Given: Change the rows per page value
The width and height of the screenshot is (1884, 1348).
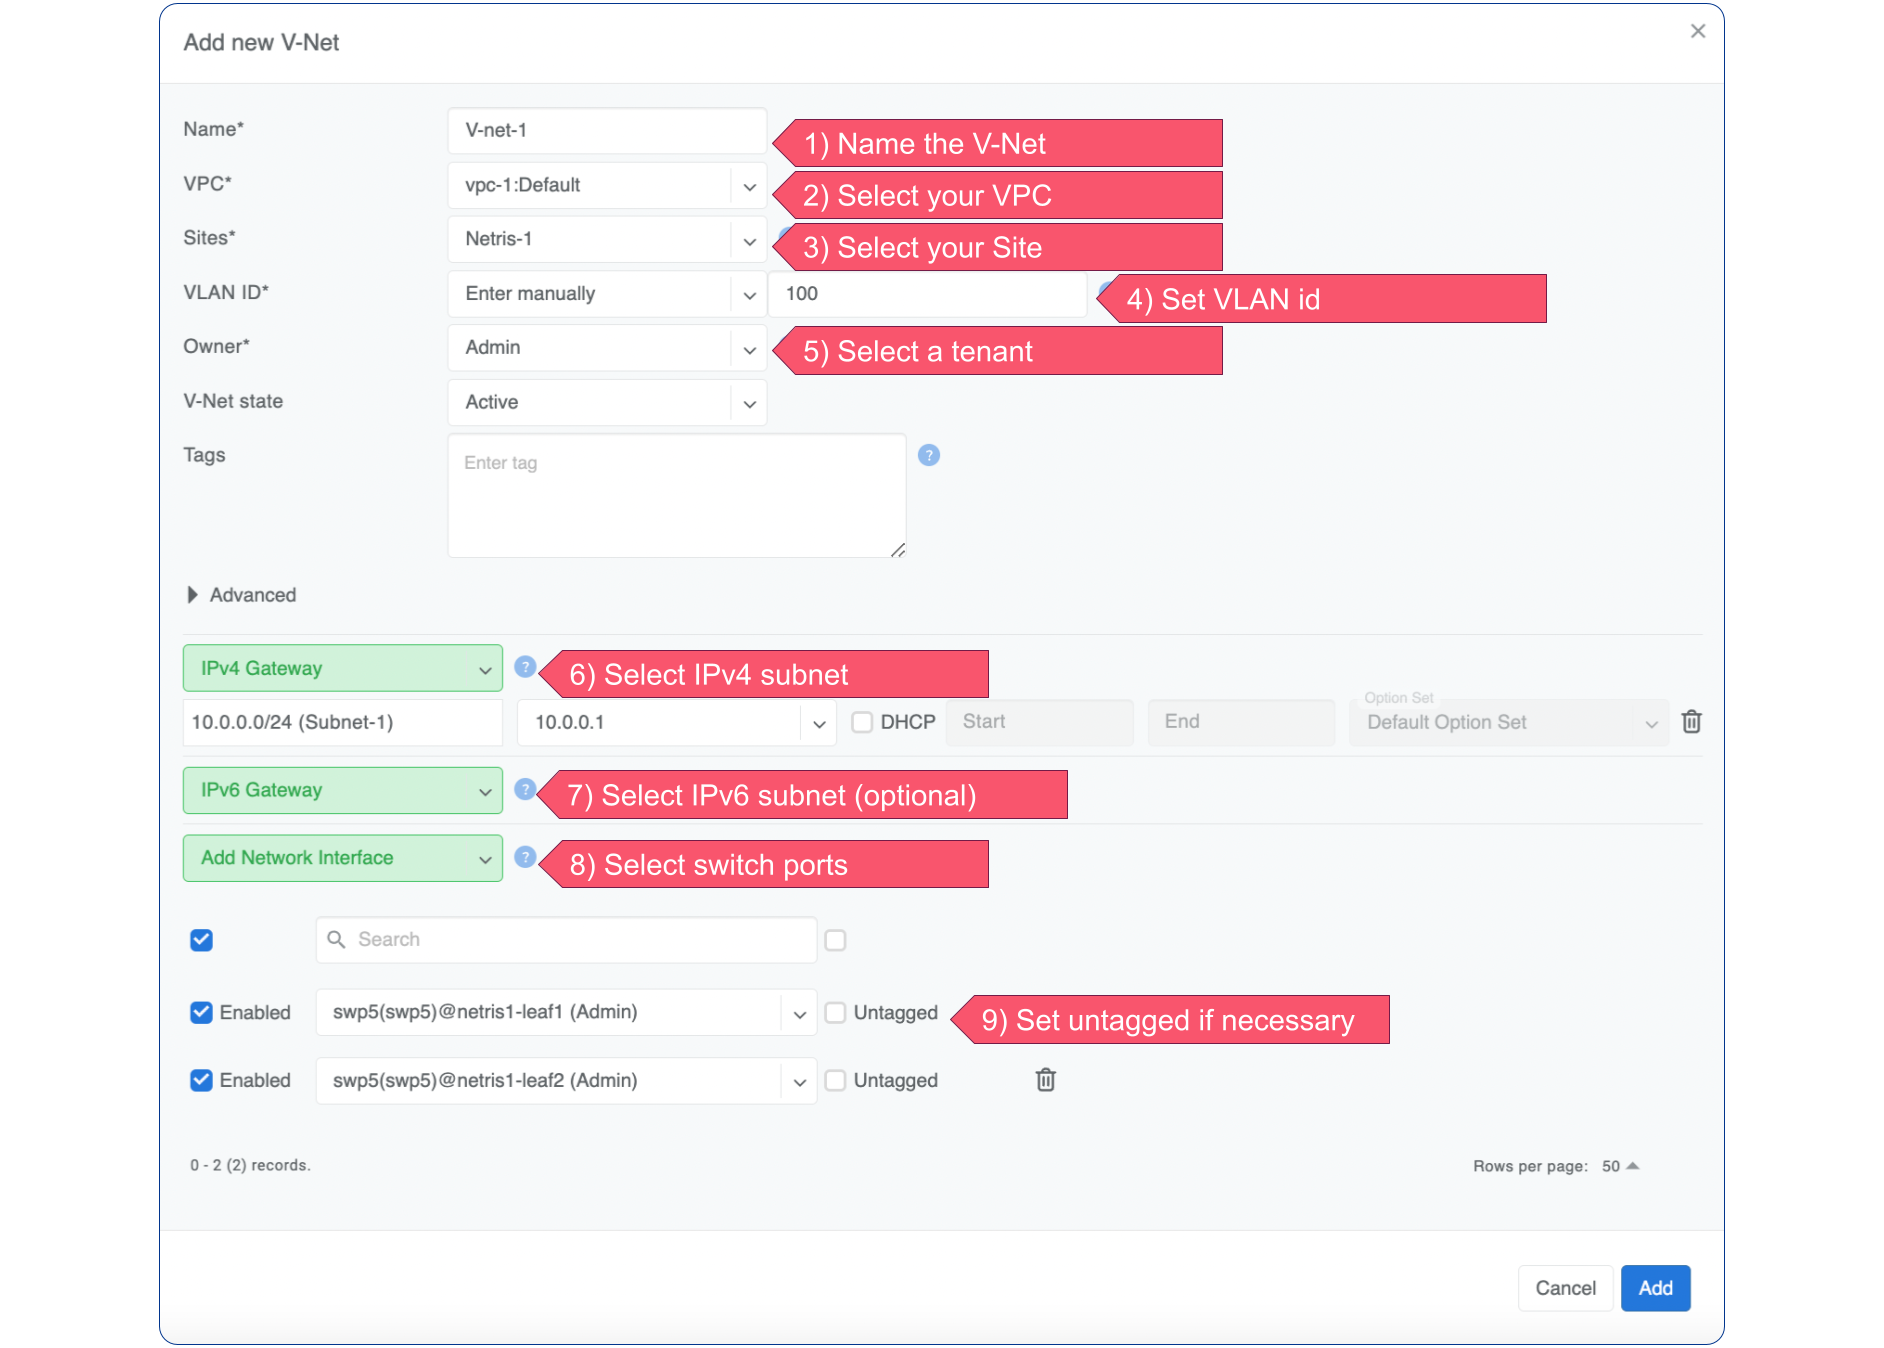Looking at the screenshot, I should pyautogui.click(x=1620, y=1166).
